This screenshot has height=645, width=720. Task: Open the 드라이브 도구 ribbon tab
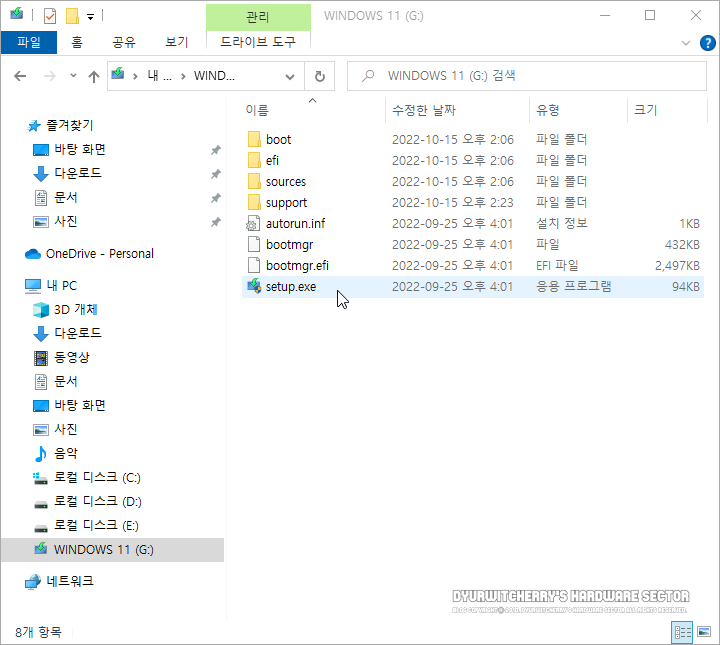point(258,42)
